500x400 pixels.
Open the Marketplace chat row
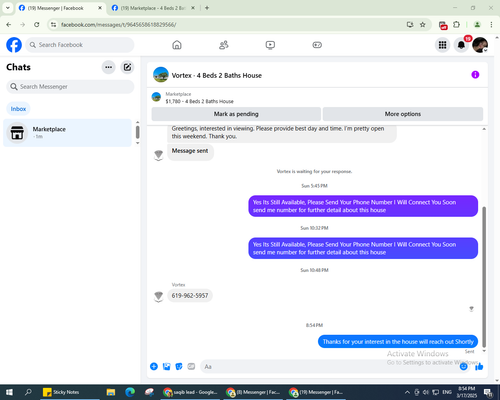click(67, 133)
